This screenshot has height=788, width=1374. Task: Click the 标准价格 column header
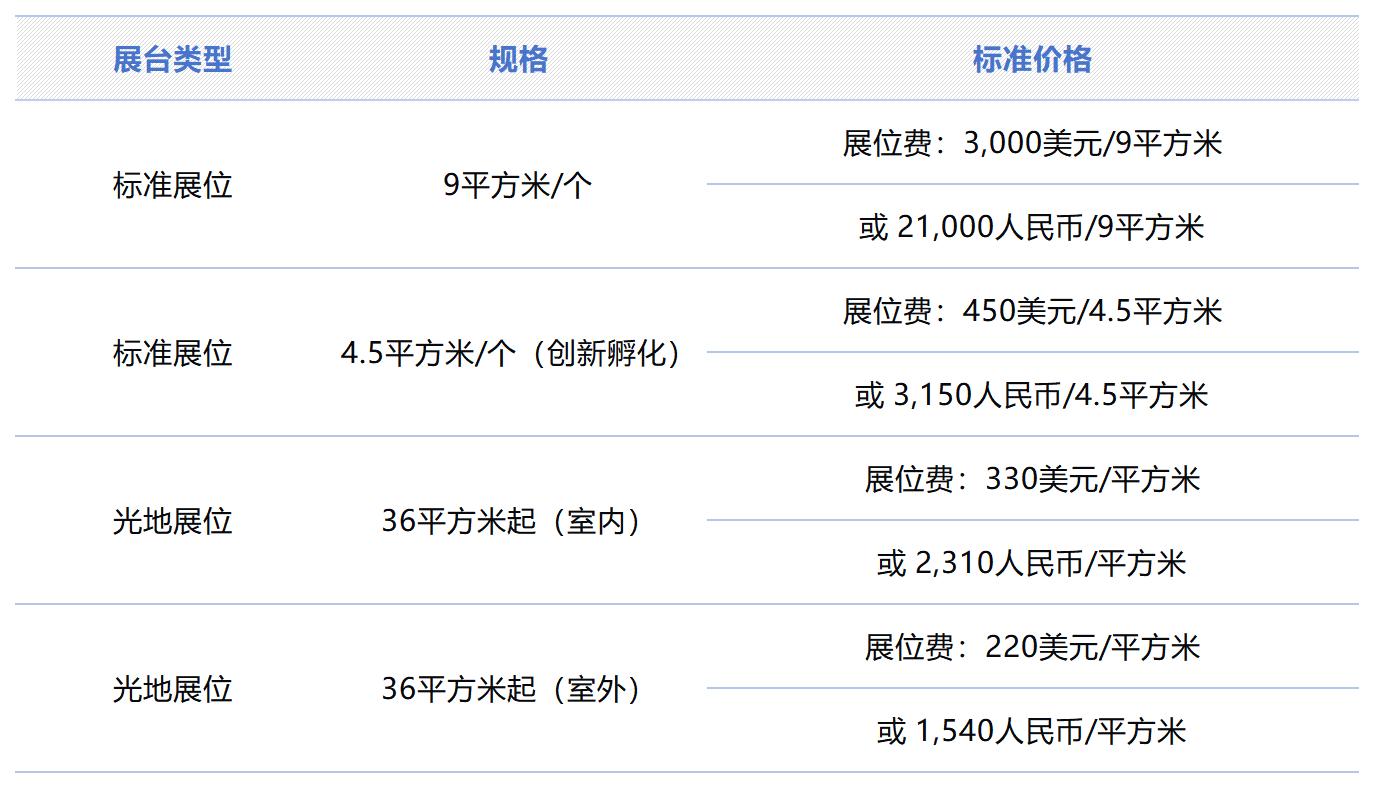1032,60
